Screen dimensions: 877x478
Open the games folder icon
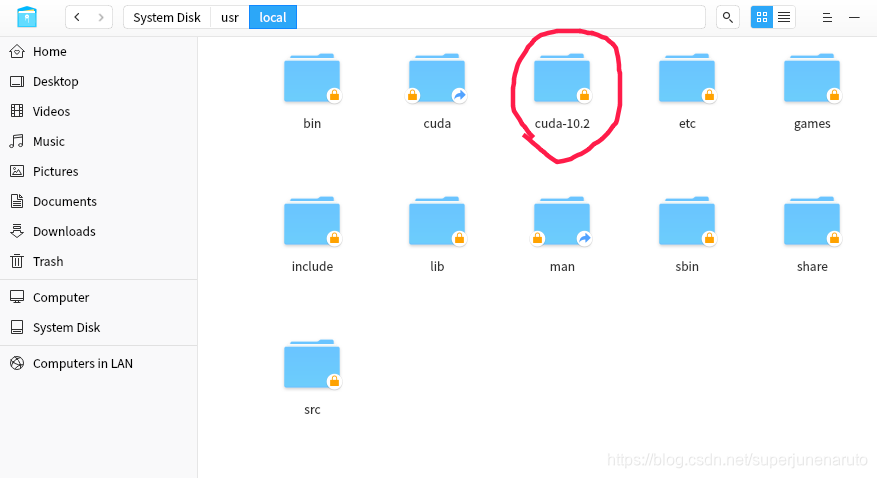click(812, 78)
